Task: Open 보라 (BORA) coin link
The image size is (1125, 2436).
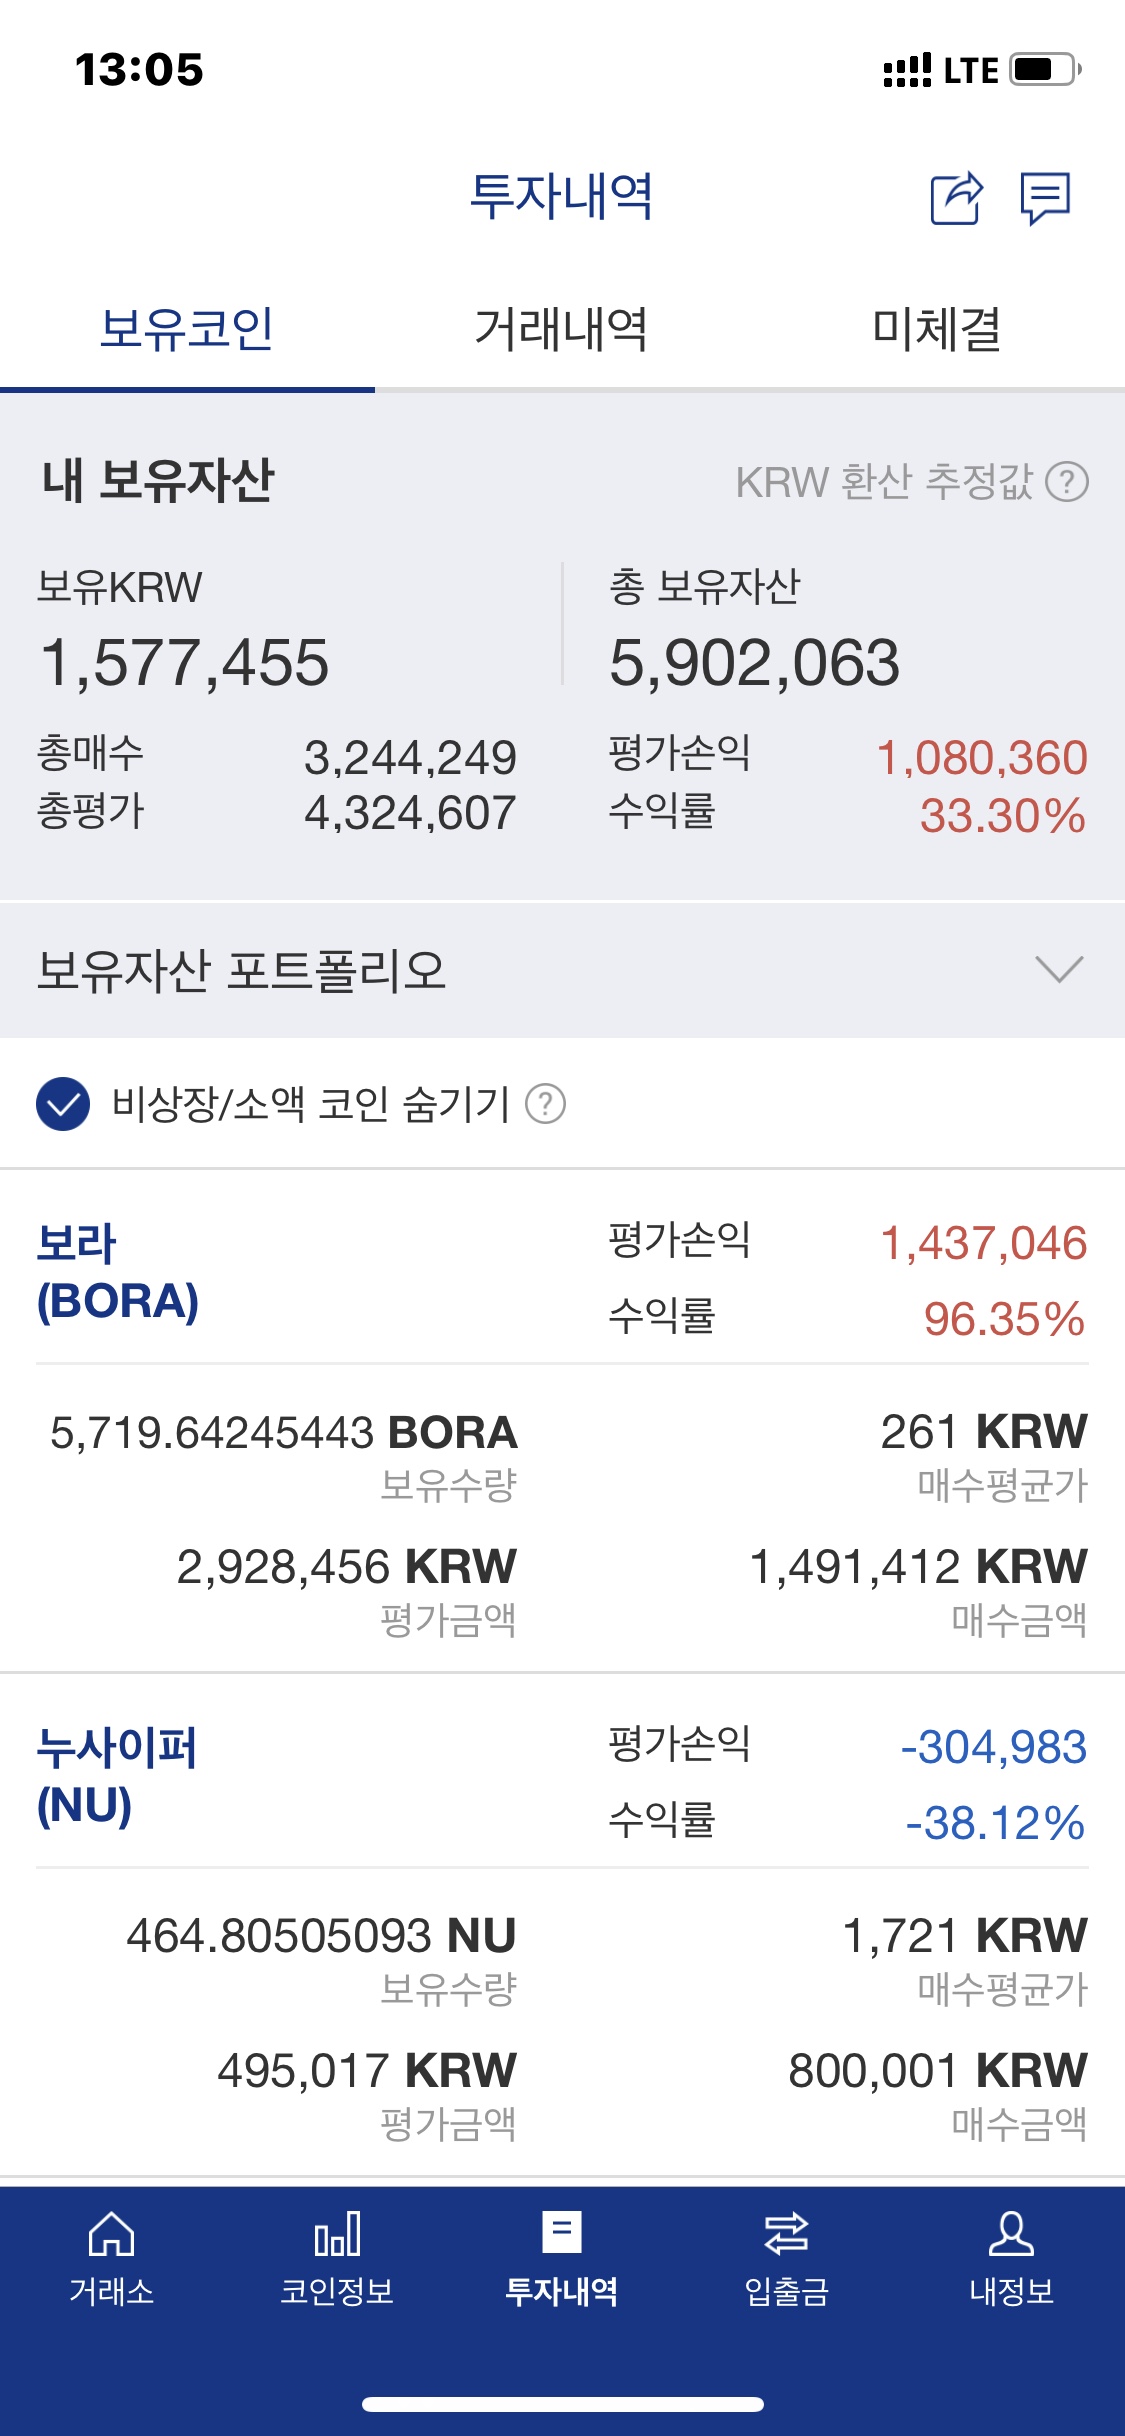Action: (118, 1272)
